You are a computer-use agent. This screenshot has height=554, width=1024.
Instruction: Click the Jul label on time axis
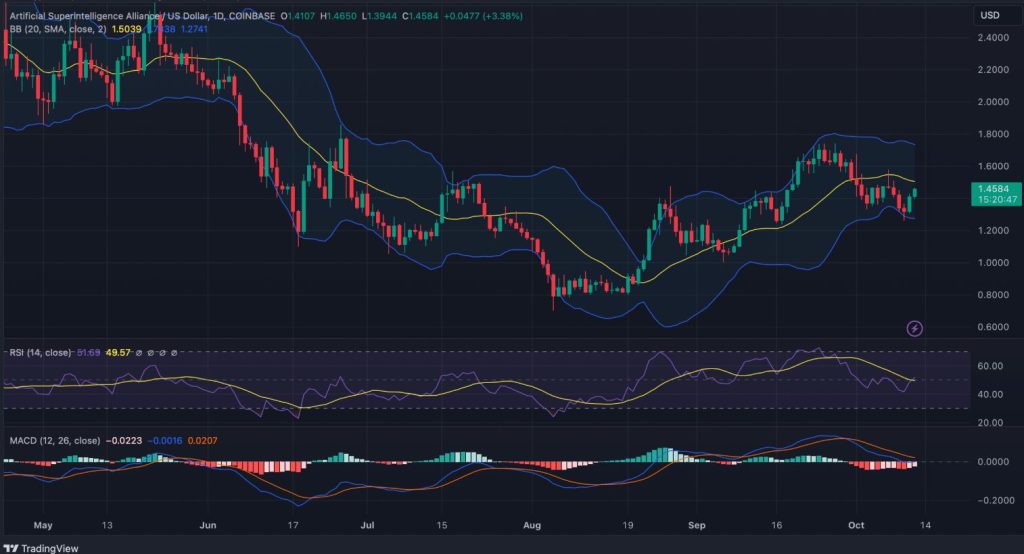coord(368,525)
